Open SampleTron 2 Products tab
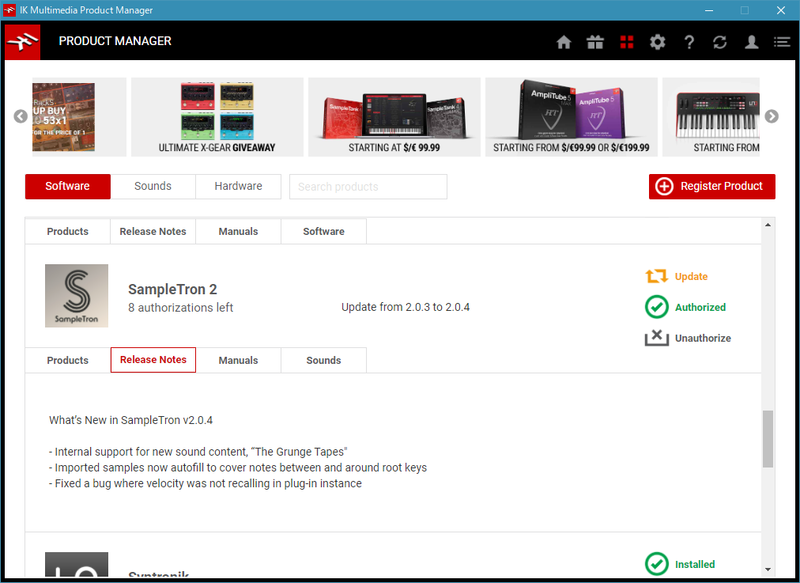 coord(67,360)
